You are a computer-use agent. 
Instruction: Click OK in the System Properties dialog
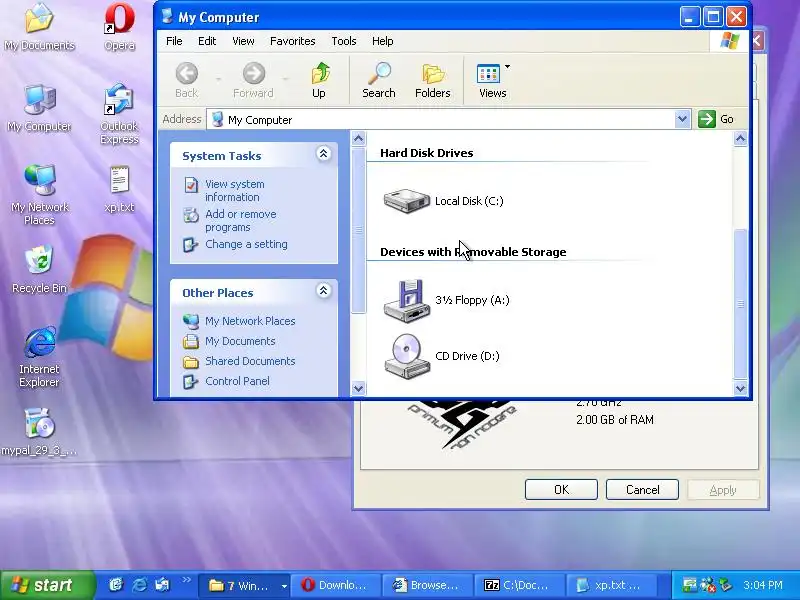561,490
